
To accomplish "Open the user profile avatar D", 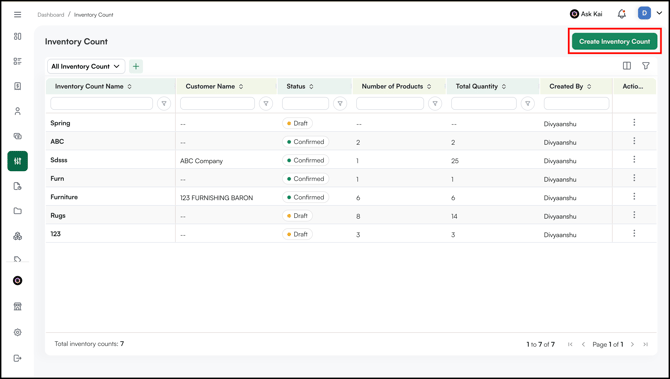I will click(x=644, y=13).
